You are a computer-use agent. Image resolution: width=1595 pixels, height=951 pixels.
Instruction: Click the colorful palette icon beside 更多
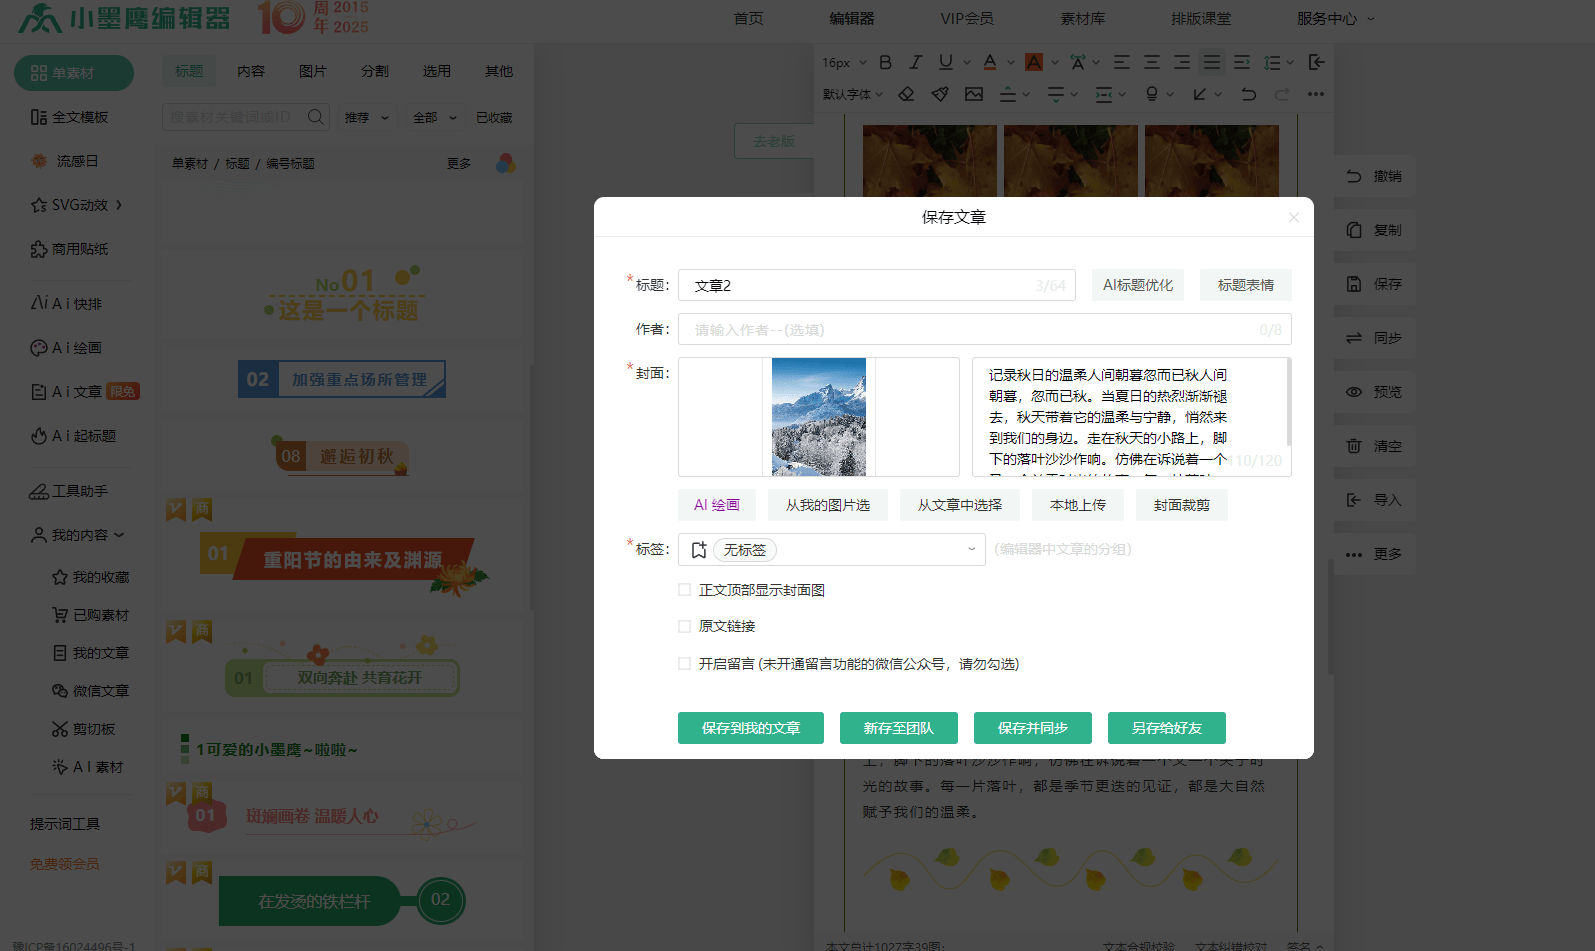pos(506,163)
